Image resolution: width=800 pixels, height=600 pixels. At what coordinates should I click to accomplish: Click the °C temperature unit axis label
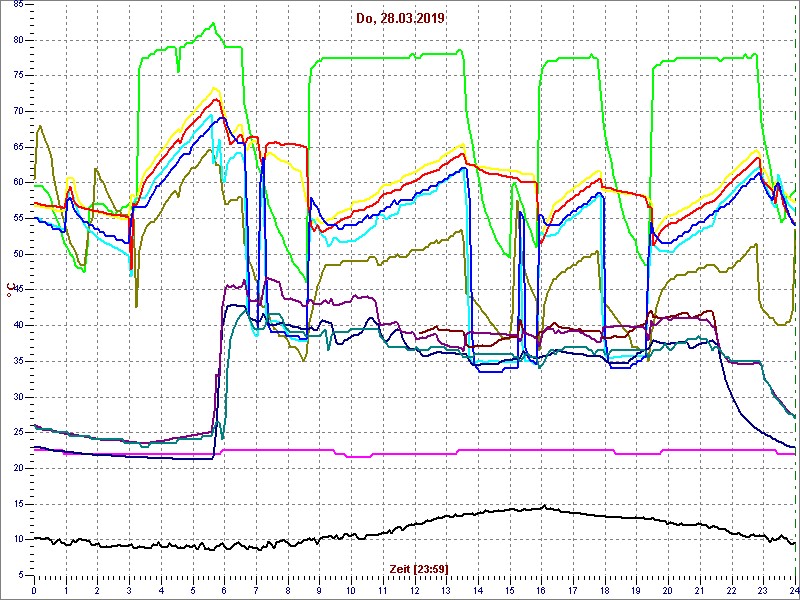pos(9,291)
